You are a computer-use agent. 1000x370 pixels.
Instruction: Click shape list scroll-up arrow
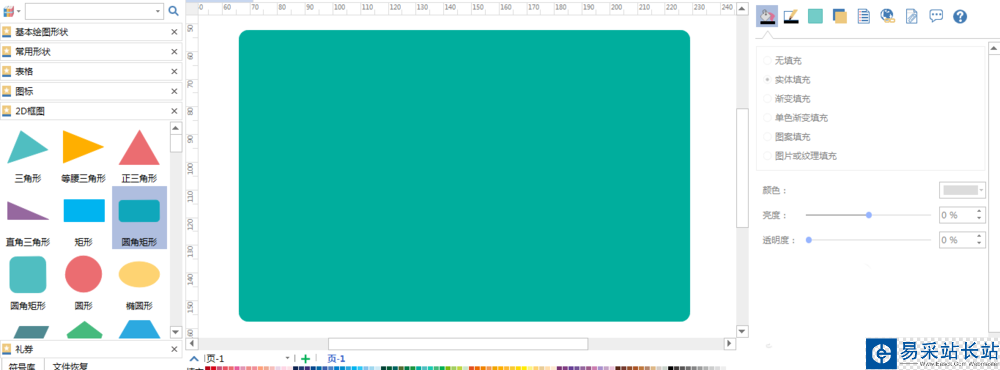(x=175, y=127)
